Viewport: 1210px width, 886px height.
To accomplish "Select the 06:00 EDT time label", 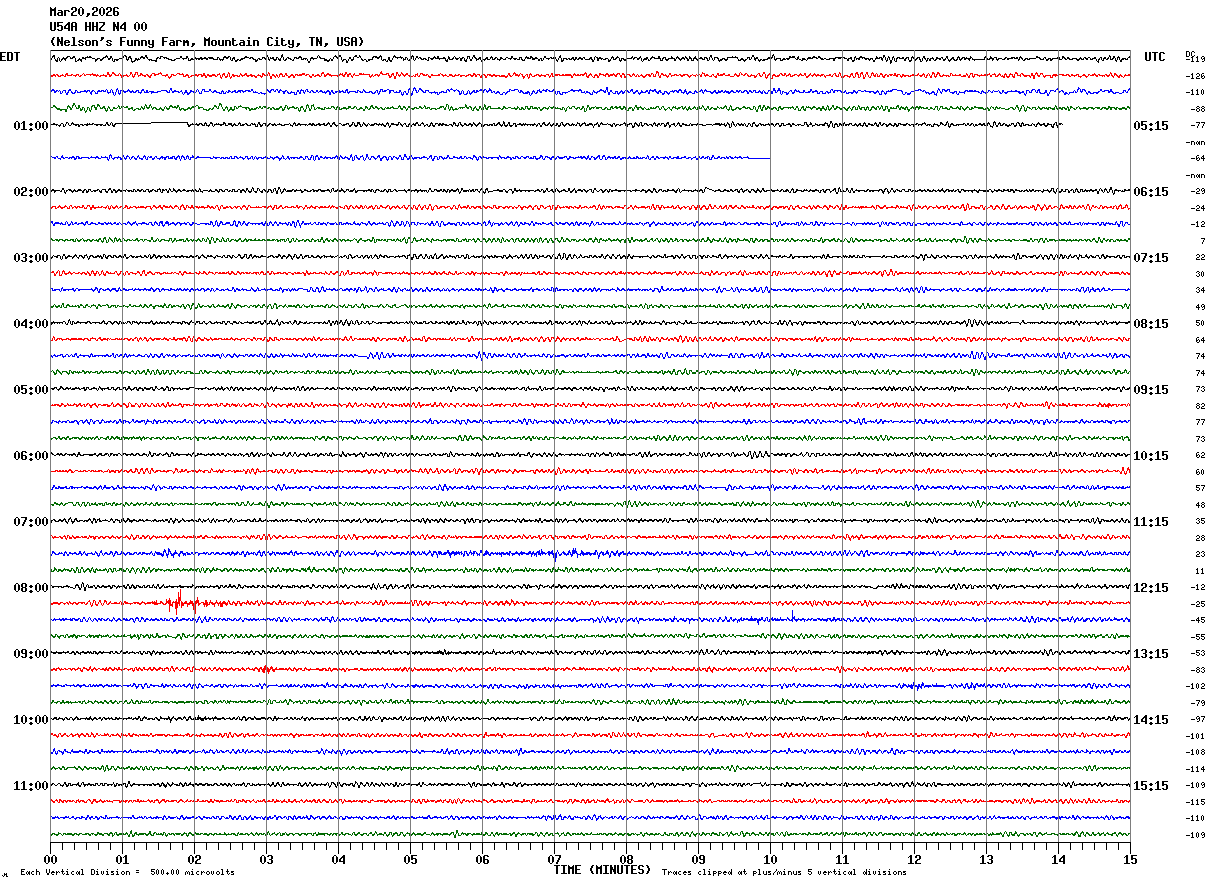I will tap(31, 456).
